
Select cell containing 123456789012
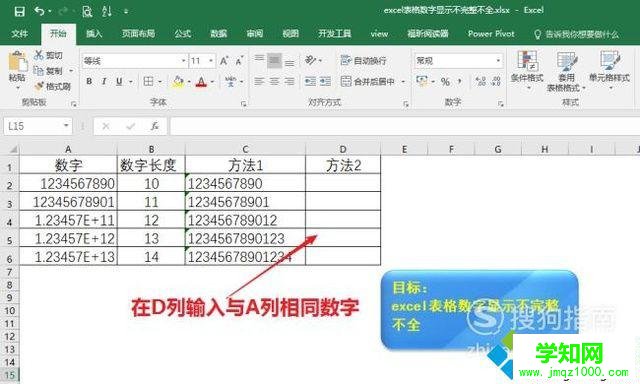pos(245,220)
